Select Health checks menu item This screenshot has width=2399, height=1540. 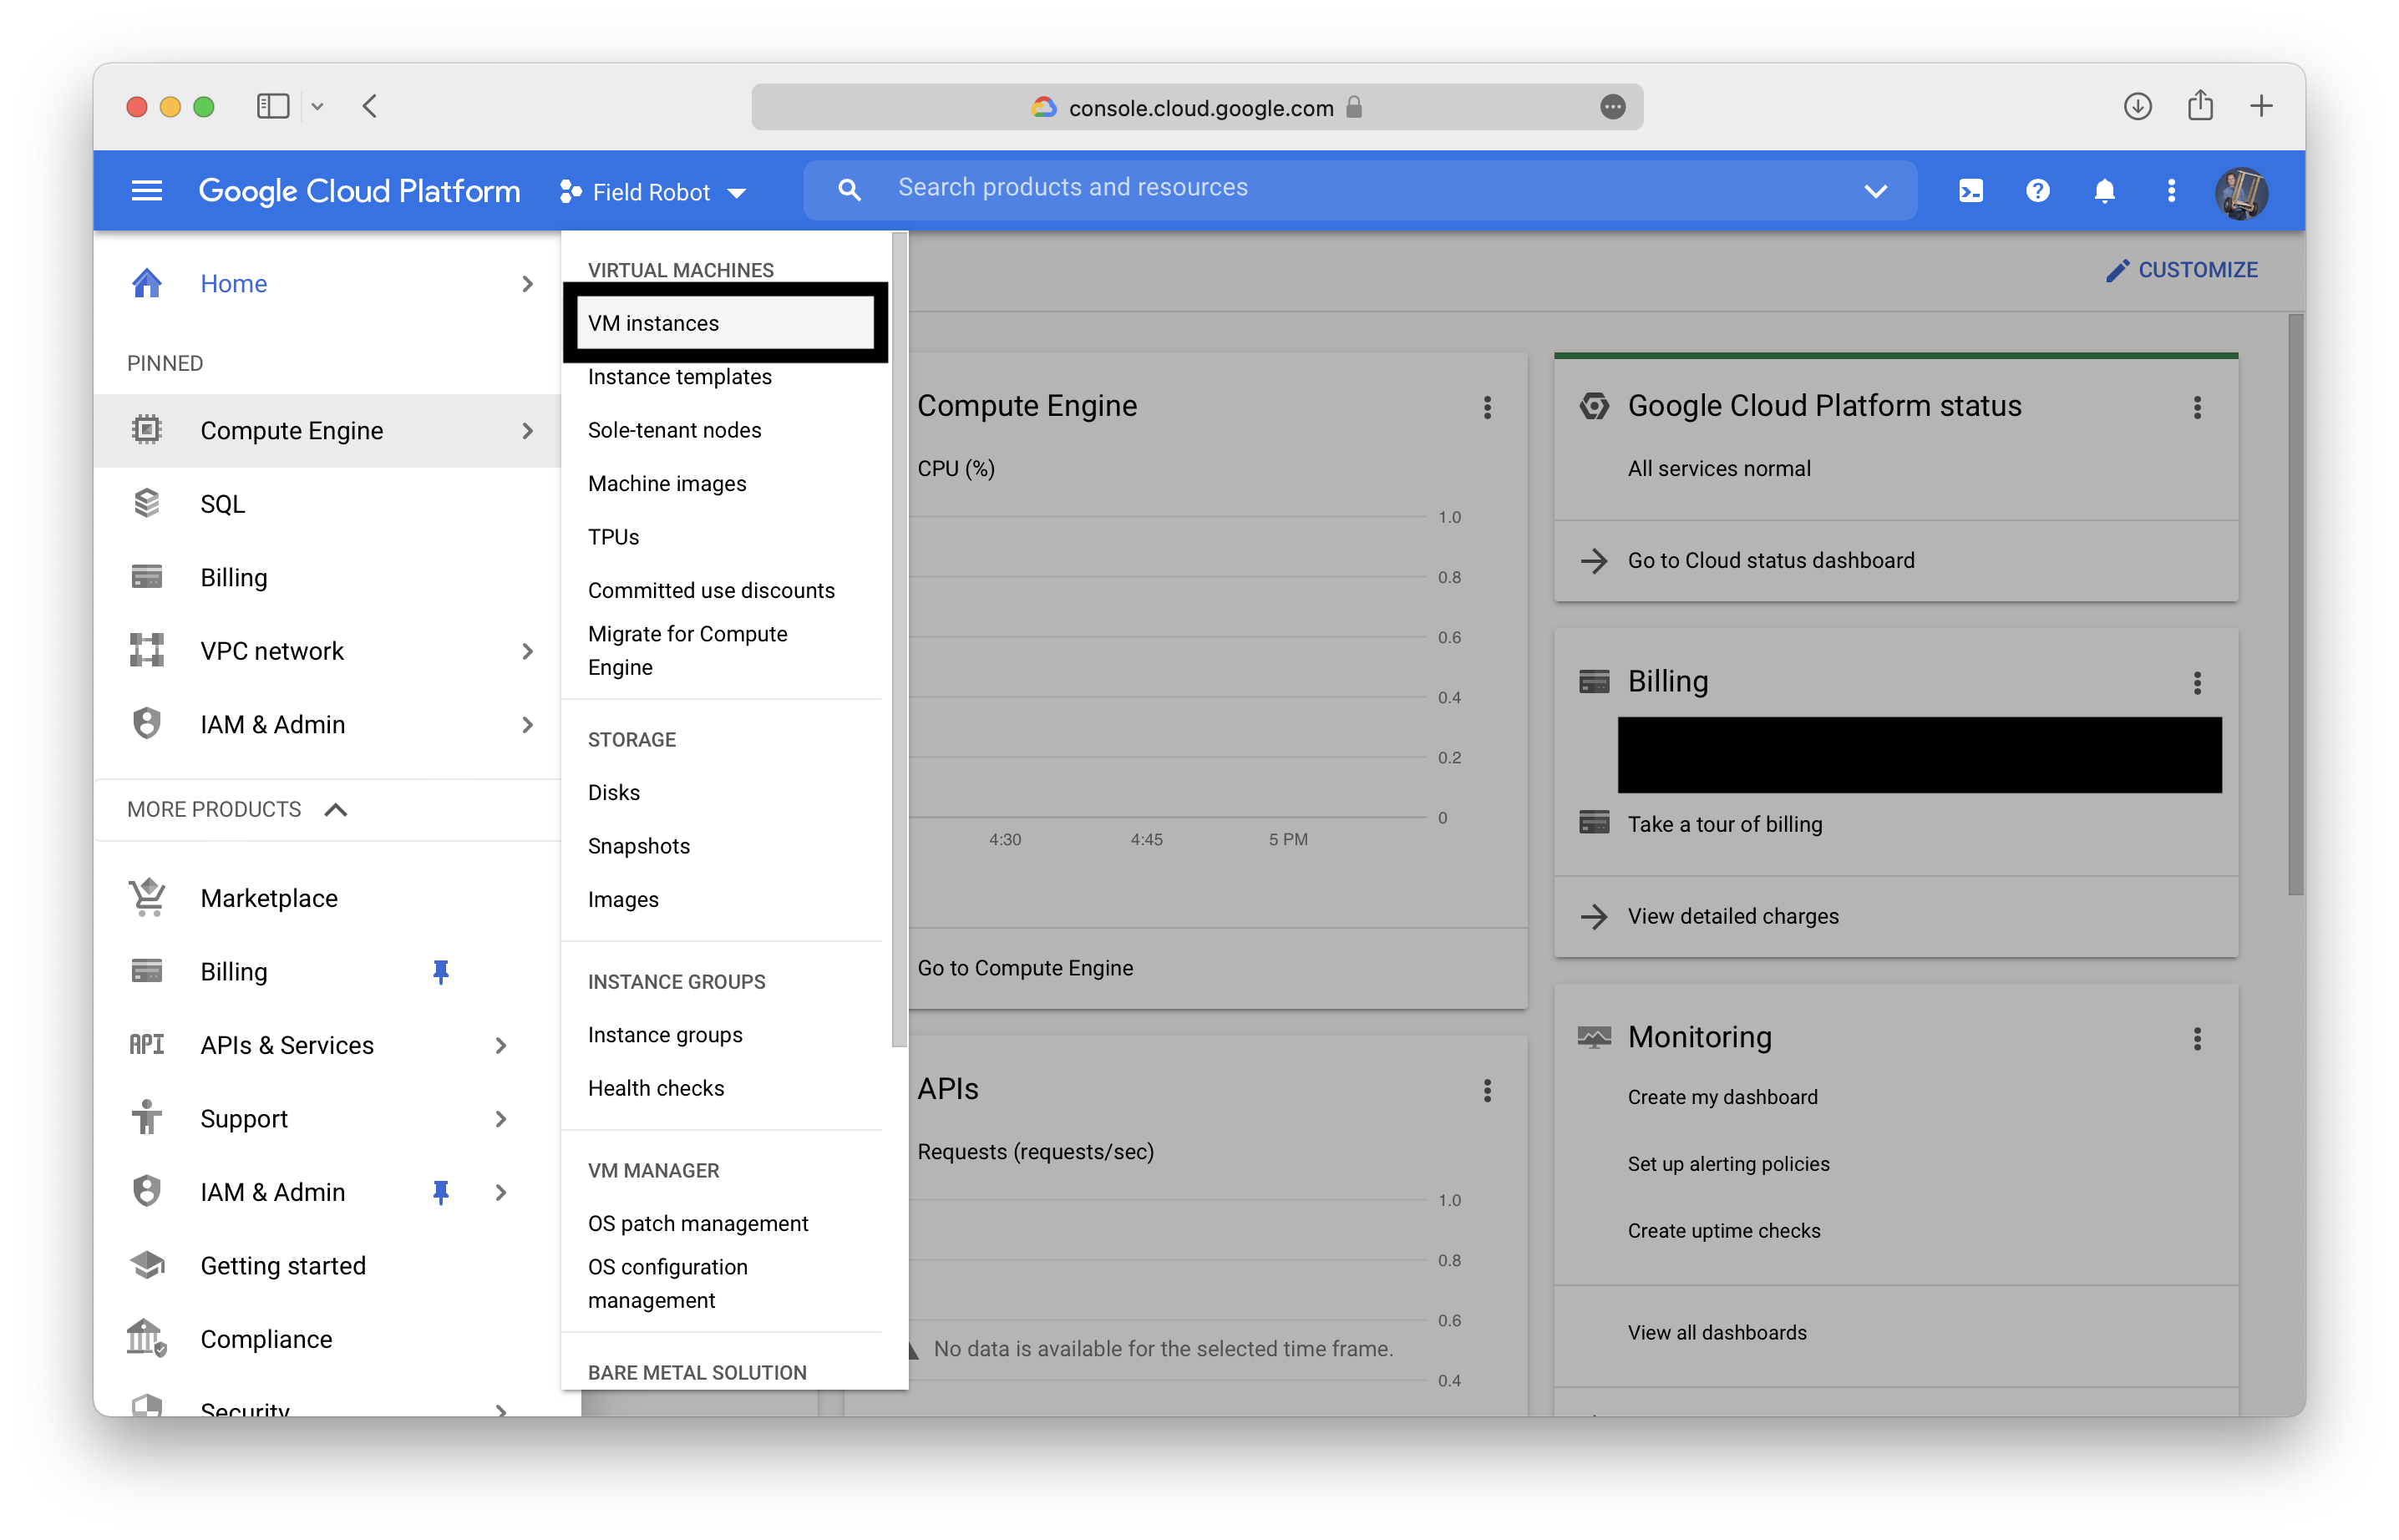click(x=656, y=1088)
